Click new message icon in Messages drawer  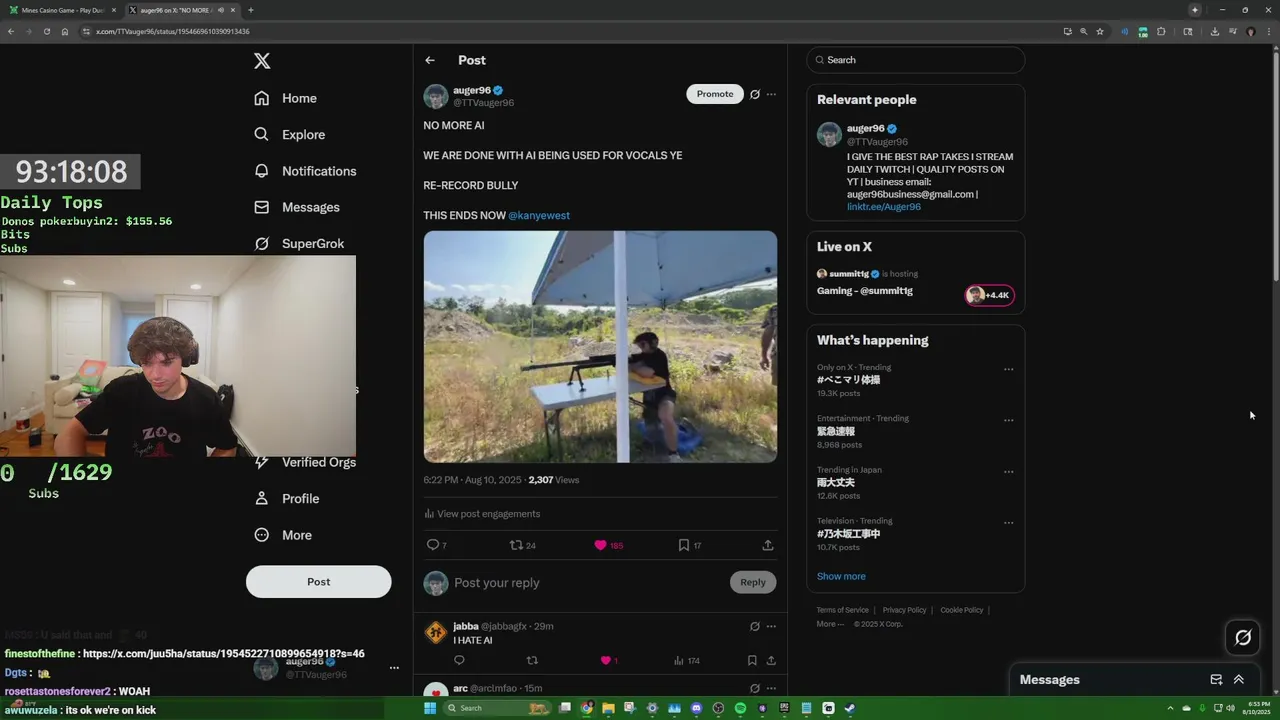point(1216,679)
